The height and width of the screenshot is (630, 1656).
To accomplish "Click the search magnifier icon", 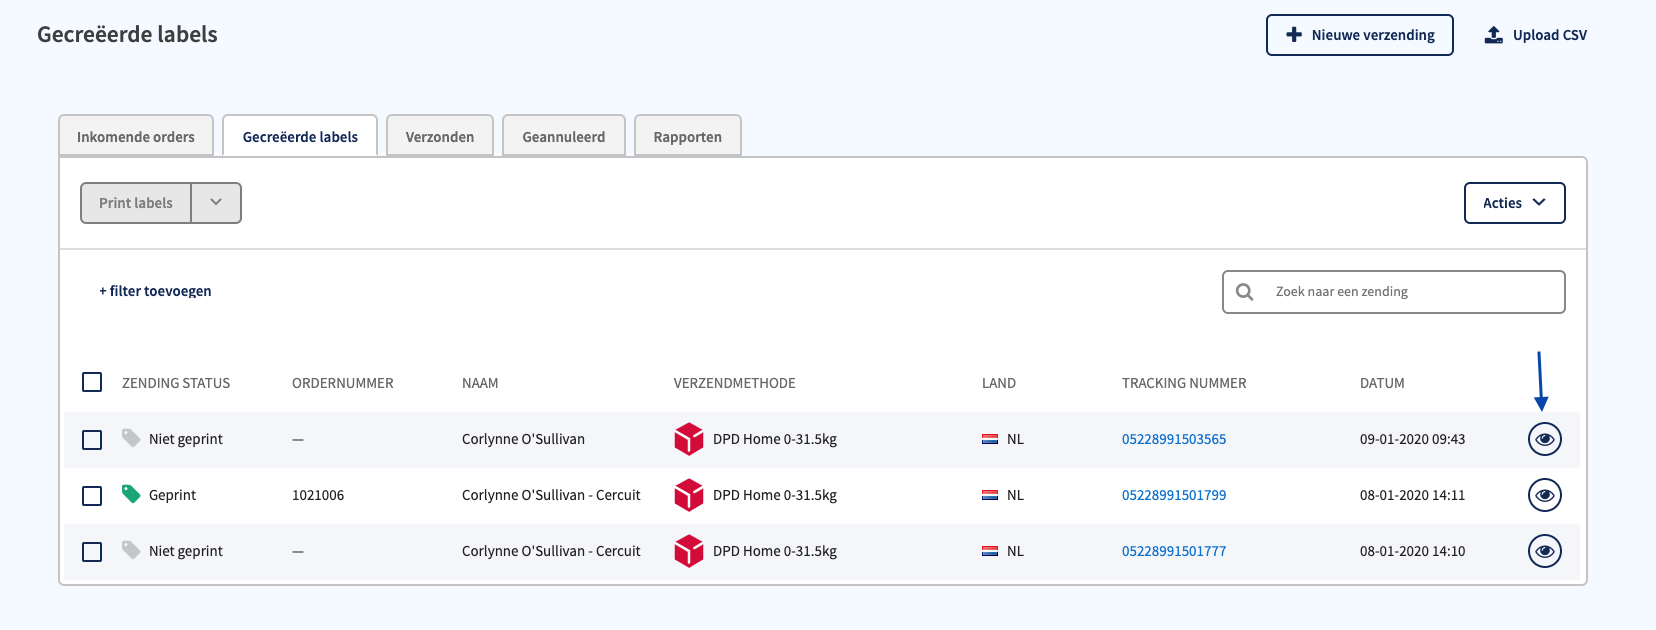I will (1245, 292).
